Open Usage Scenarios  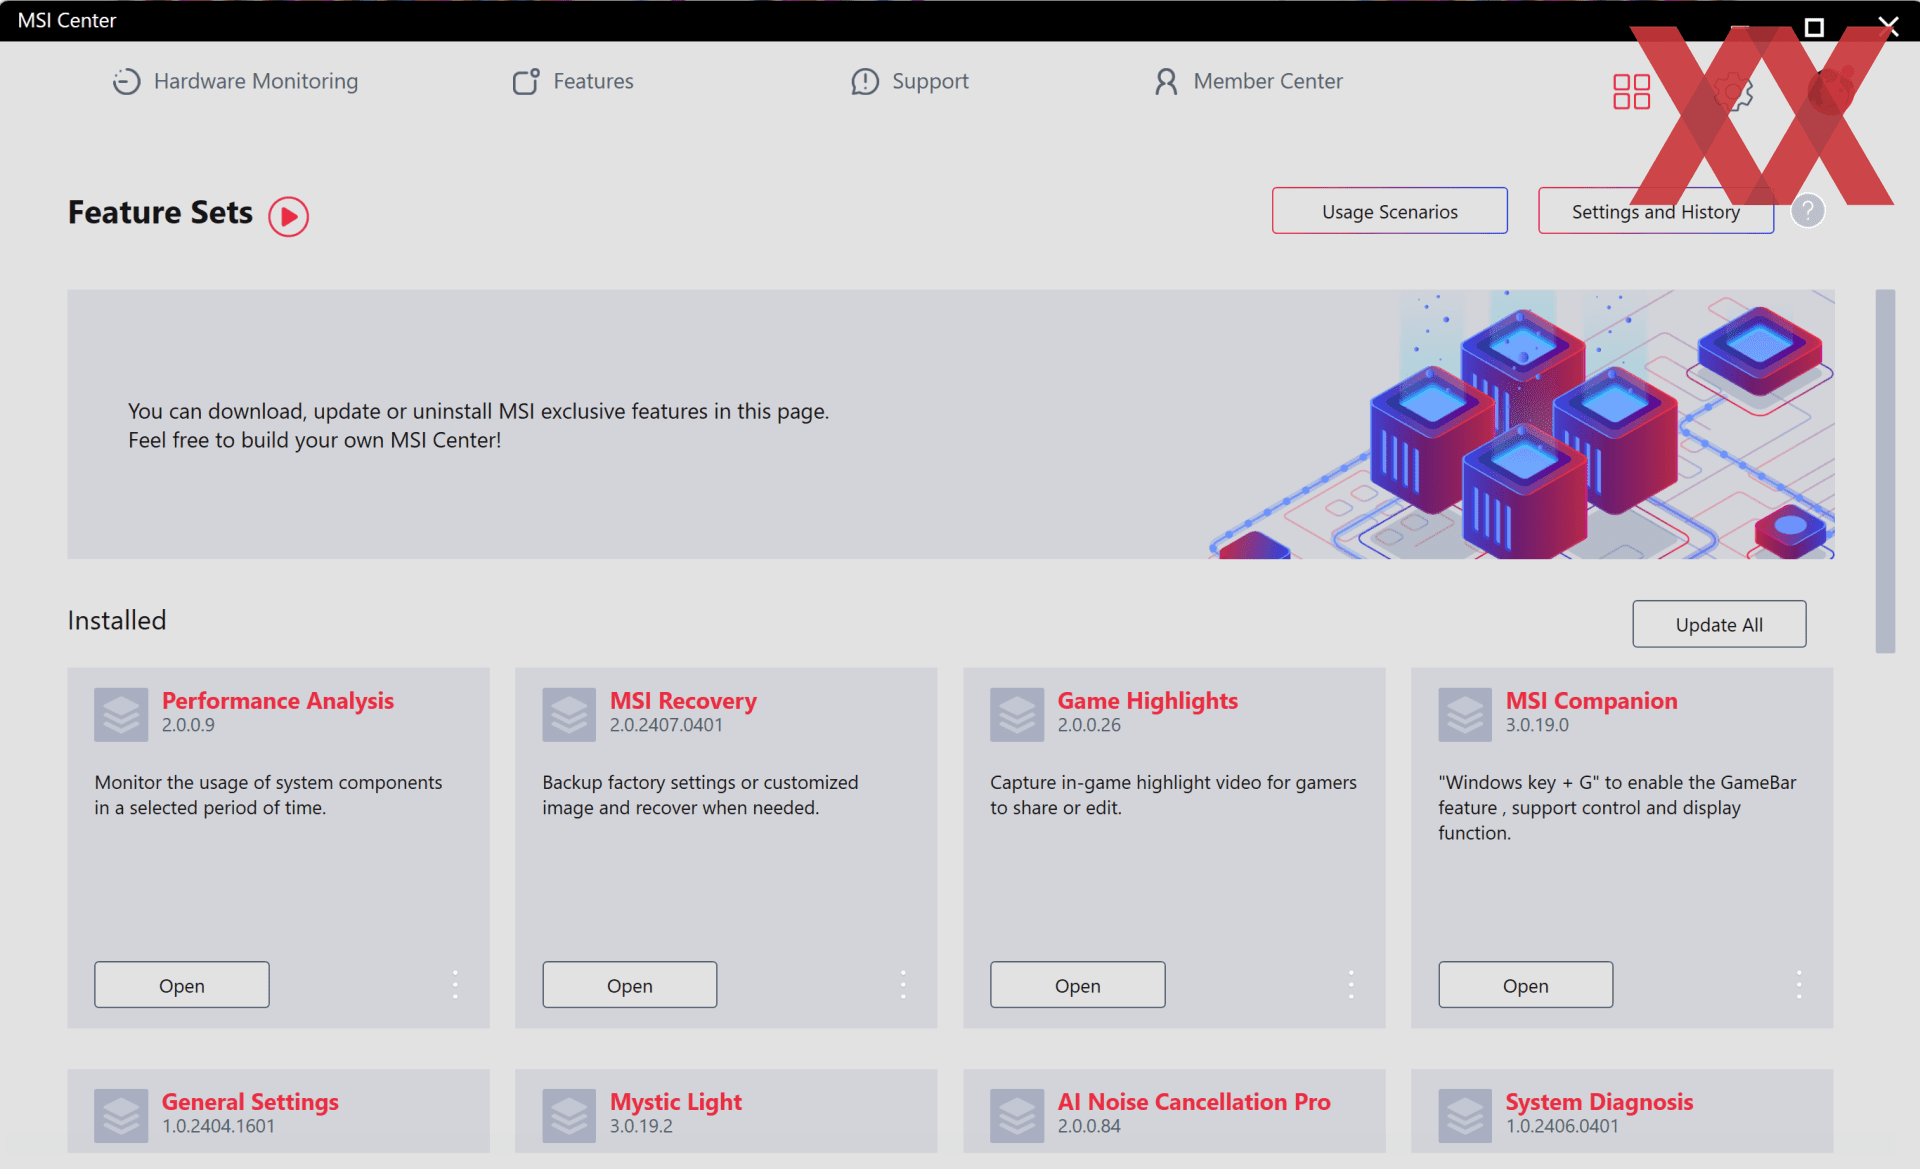1389,211
